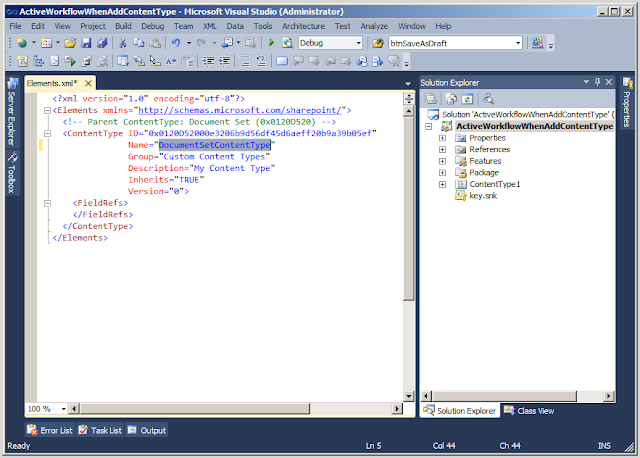The width and height of the screenshot is (640, 458).
Task: Expand the Package node
Action: tap(442, 173)
